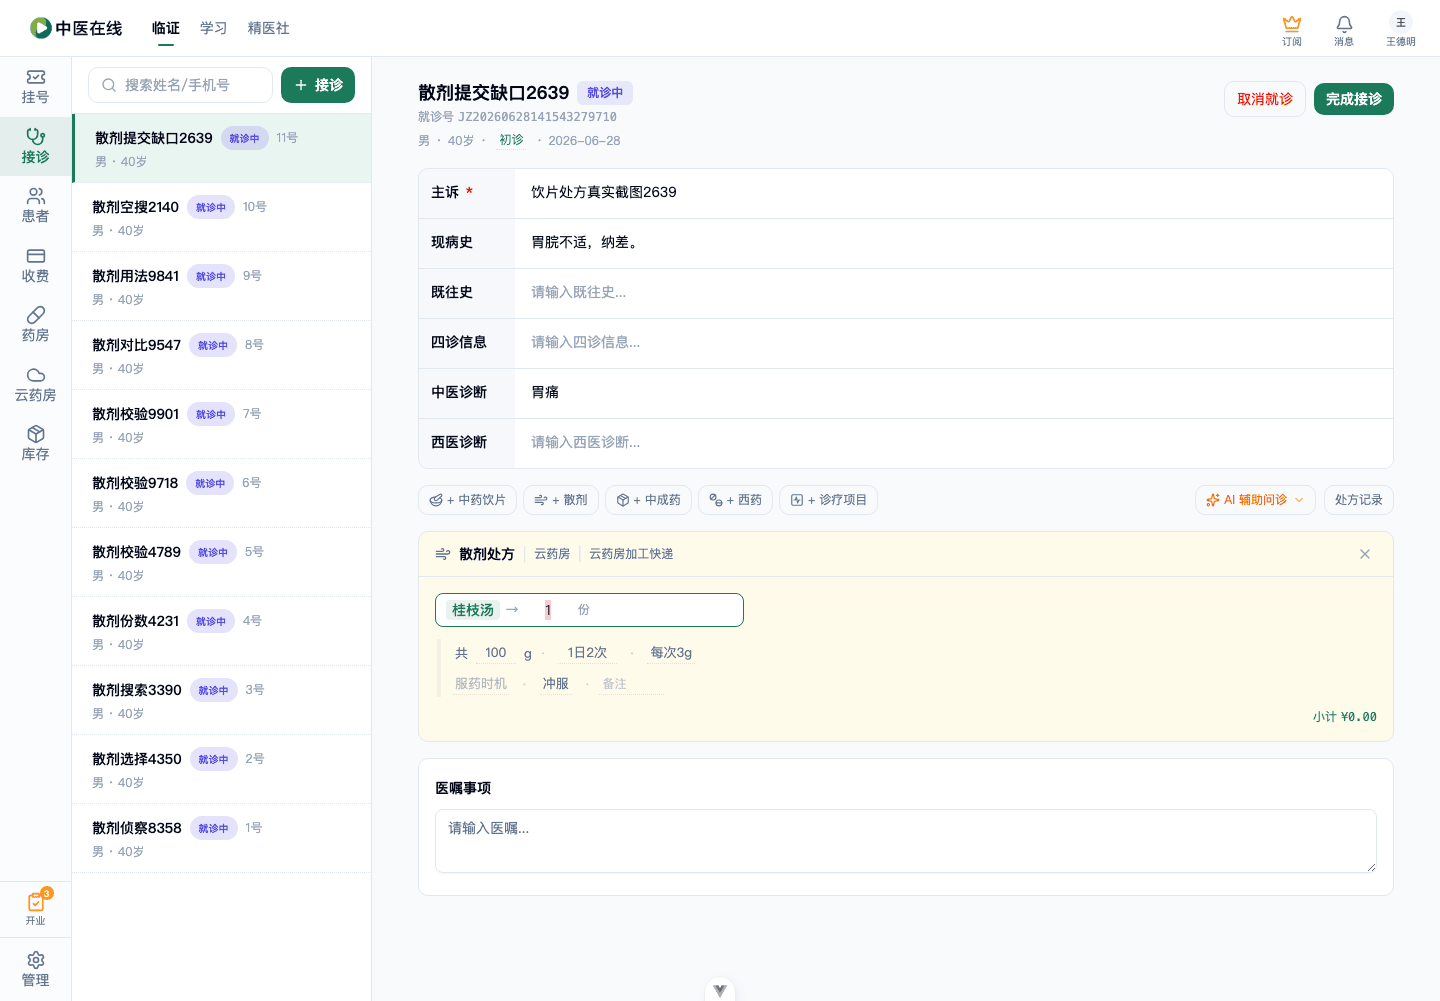
Task: Click the total grams field showing 100
Action: (496, 653)
